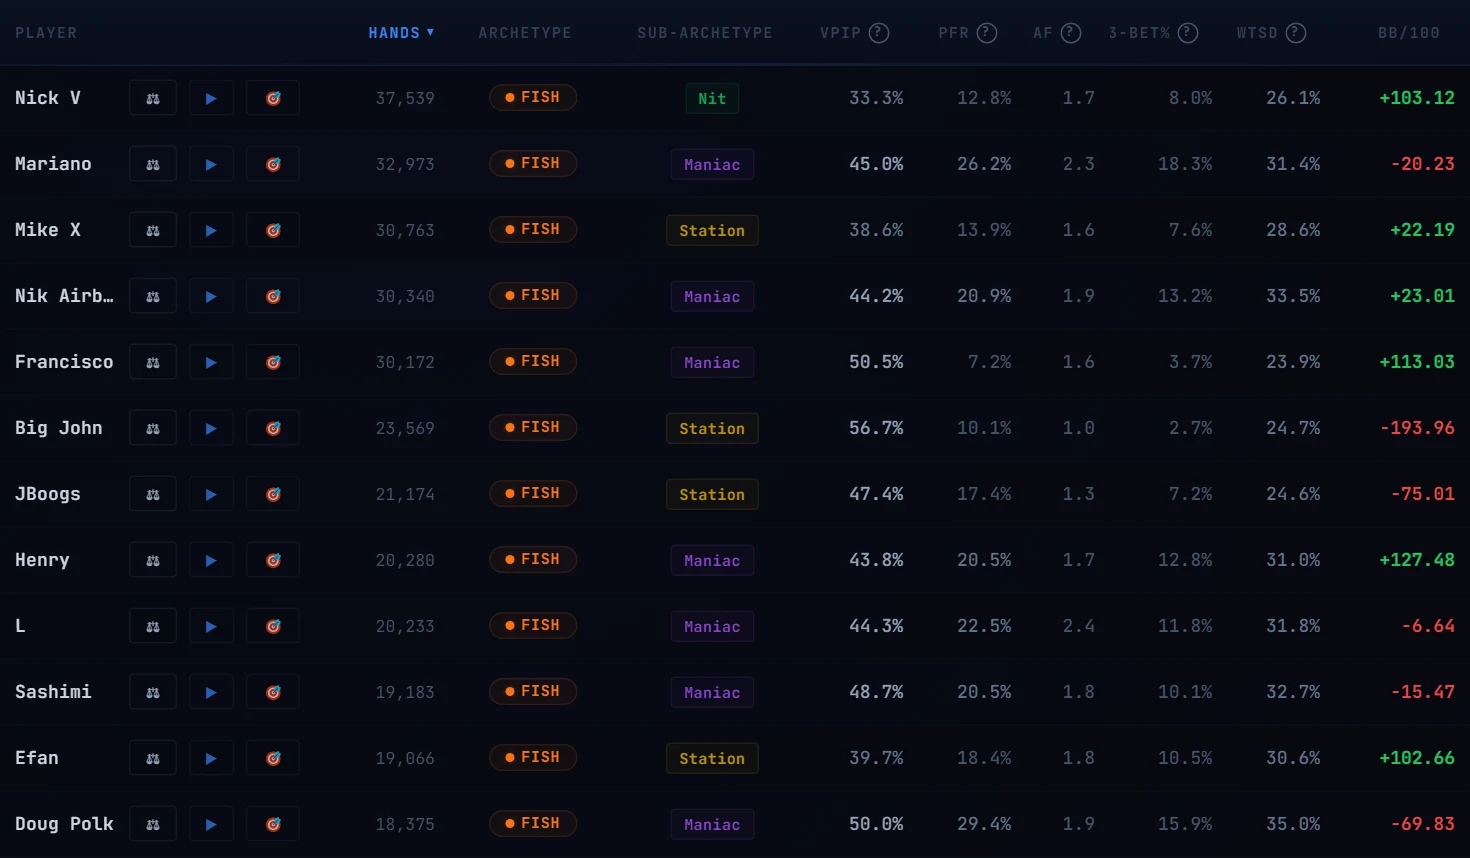
Task: Click the 3-BET% help icon
Action: point(1188,33)
